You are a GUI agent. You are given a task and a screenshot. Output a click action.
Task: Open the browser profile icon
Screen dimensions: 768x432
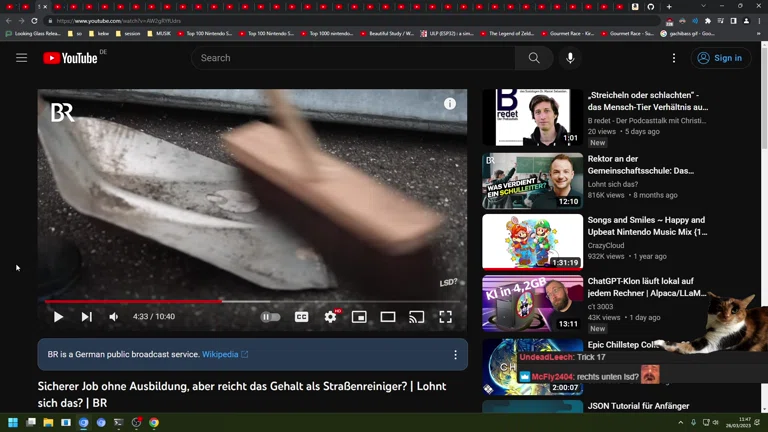(x=746, y=21)
